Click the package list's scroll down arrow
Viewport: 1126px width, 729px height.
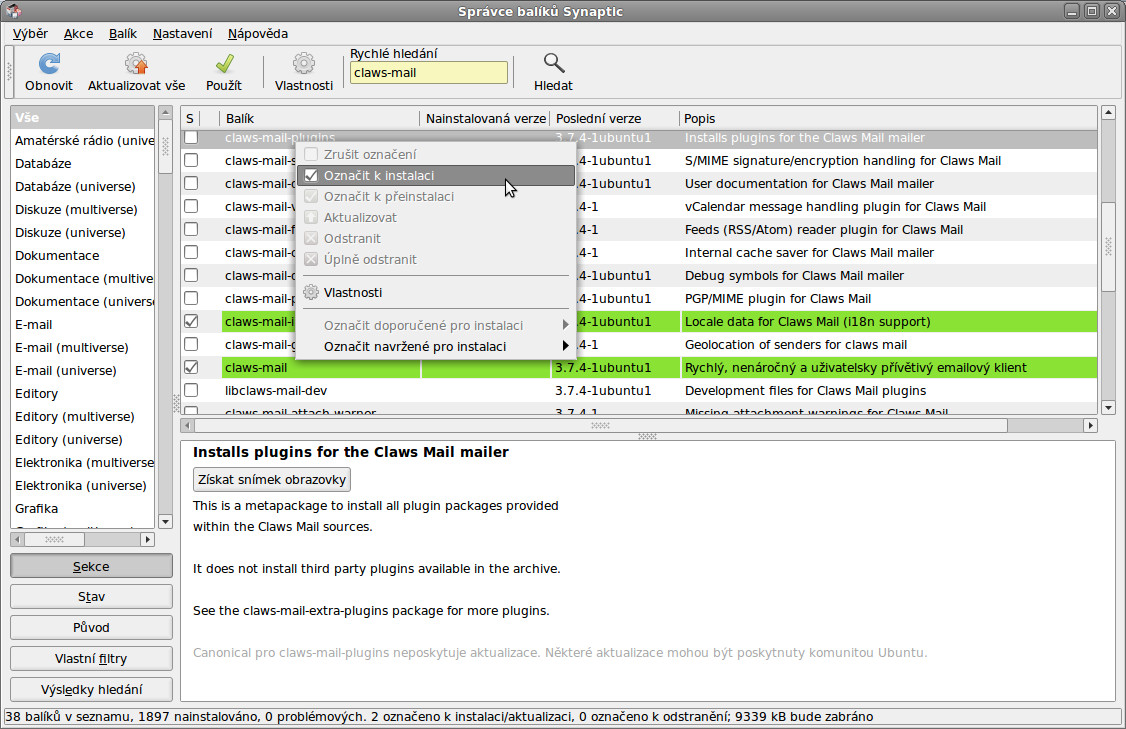(1108, 408)
